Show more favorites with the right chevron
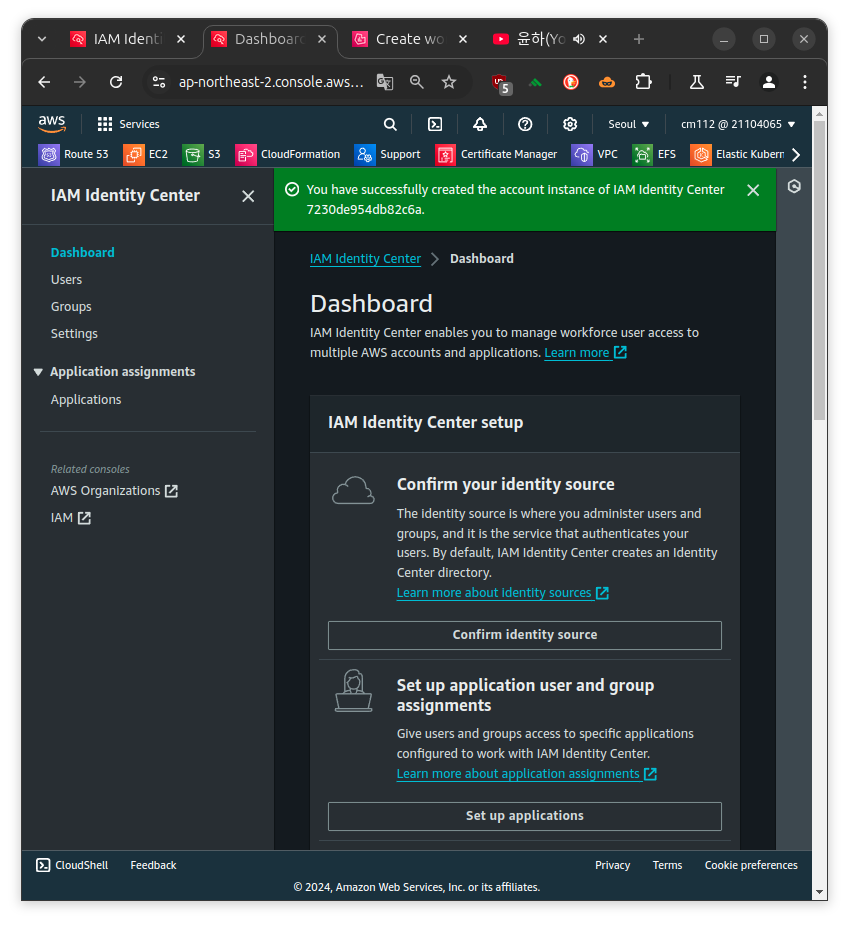Image resolution: width=849 pixels, height=925 pixels. (x=796, y=155)
